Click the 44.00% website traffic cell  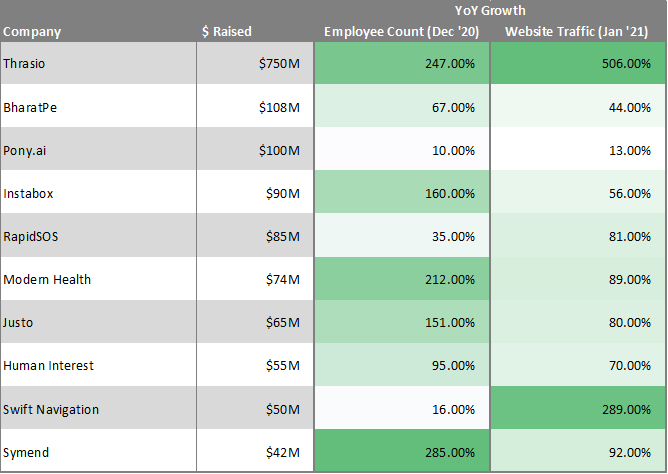tap(578, 106)
